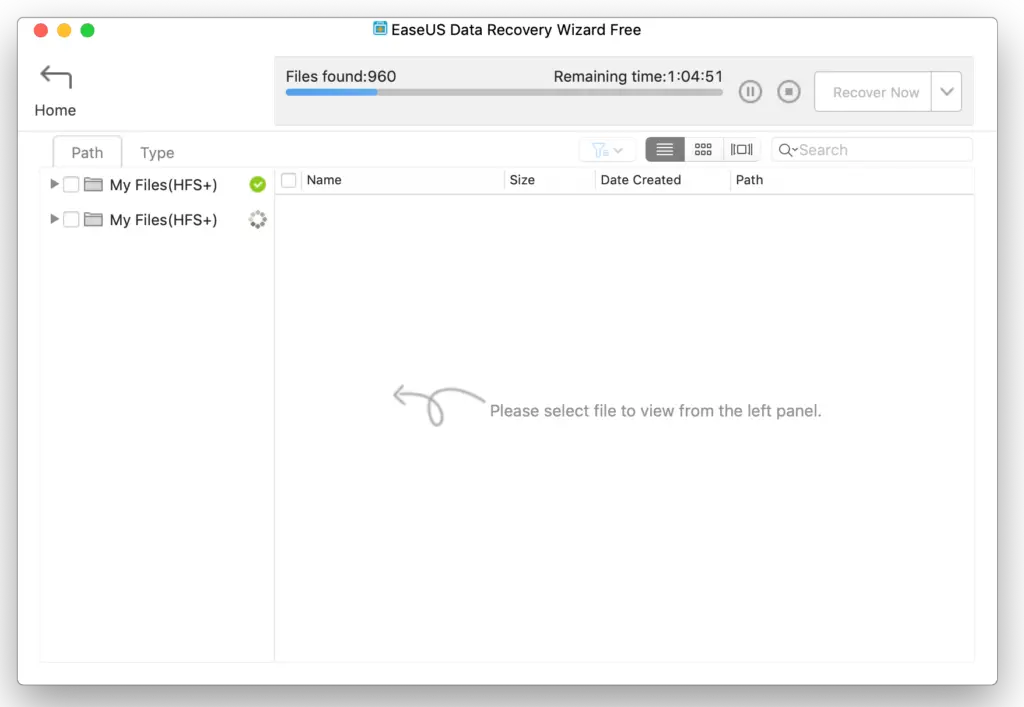1024x707 pixels.
Task: Open the filter dropdown
Action: tap(607, 150)
